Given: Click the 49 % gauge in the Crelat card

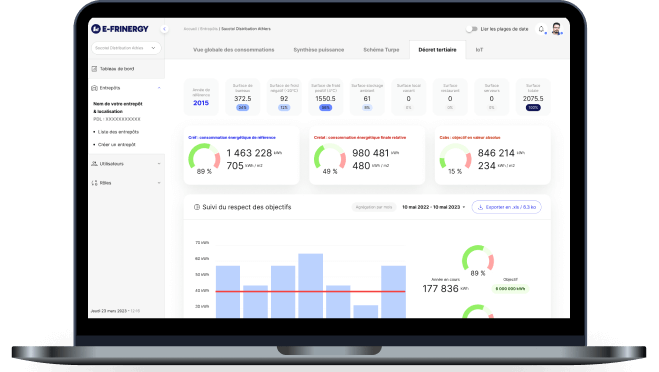Looking at the screenshot, I should tap(330, 158).
